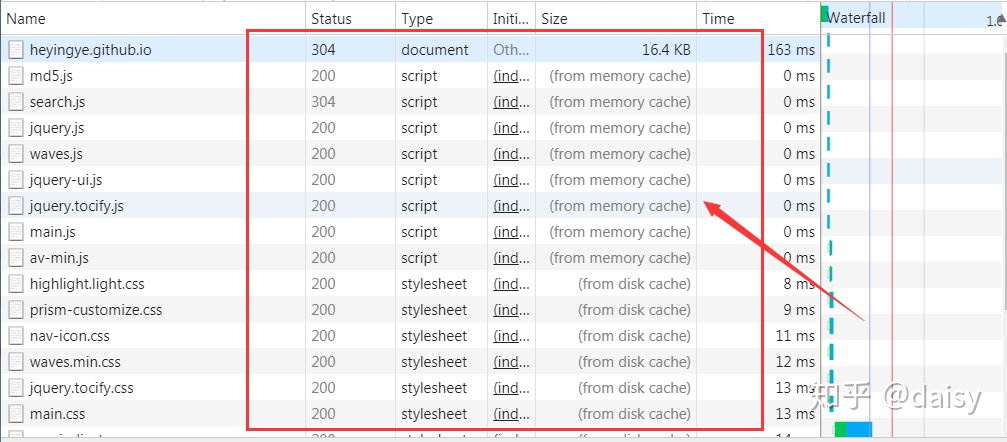Open initiator link for waves.min.css request
1007x442 pixels.
click(x=511, y=362)
